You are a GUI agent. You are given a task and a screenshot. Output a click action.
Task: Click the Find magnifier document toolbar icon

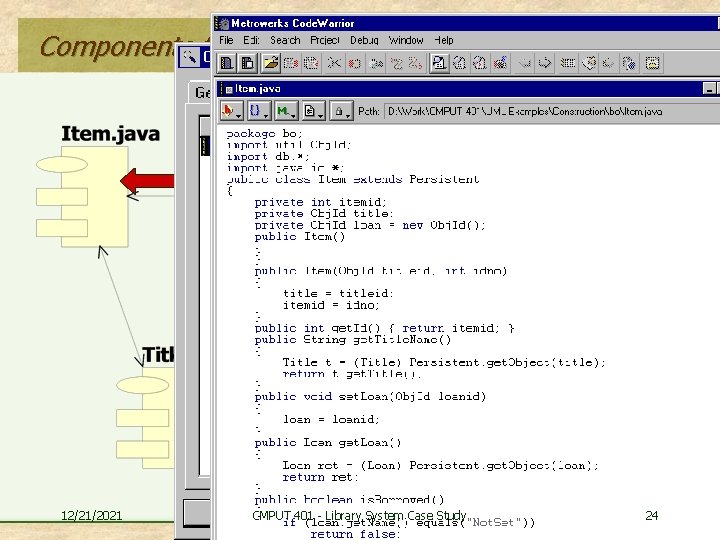click(439, 63)
